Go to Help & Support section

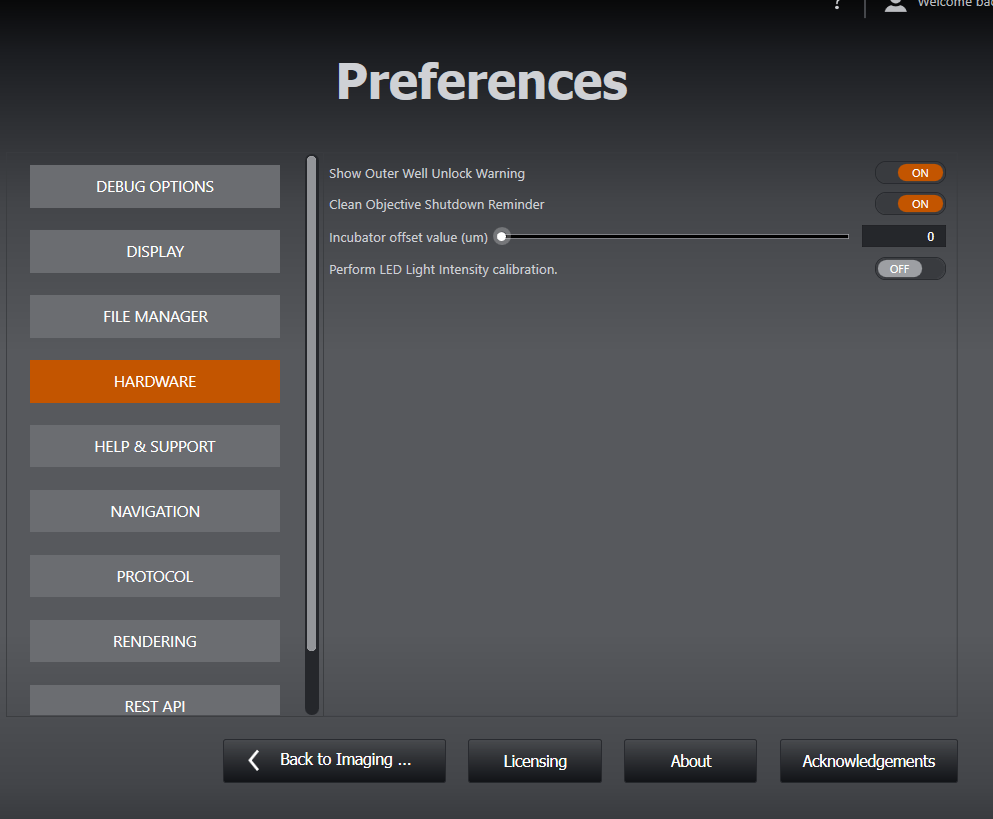point(155,447)
